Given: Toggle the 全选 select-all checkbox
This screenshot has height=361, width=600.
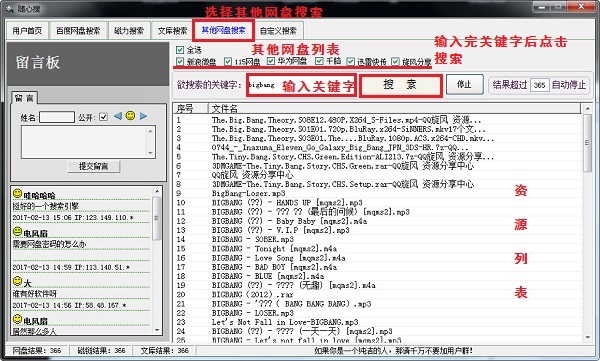Looking at the screenshot, I should [x=180, y=50].
